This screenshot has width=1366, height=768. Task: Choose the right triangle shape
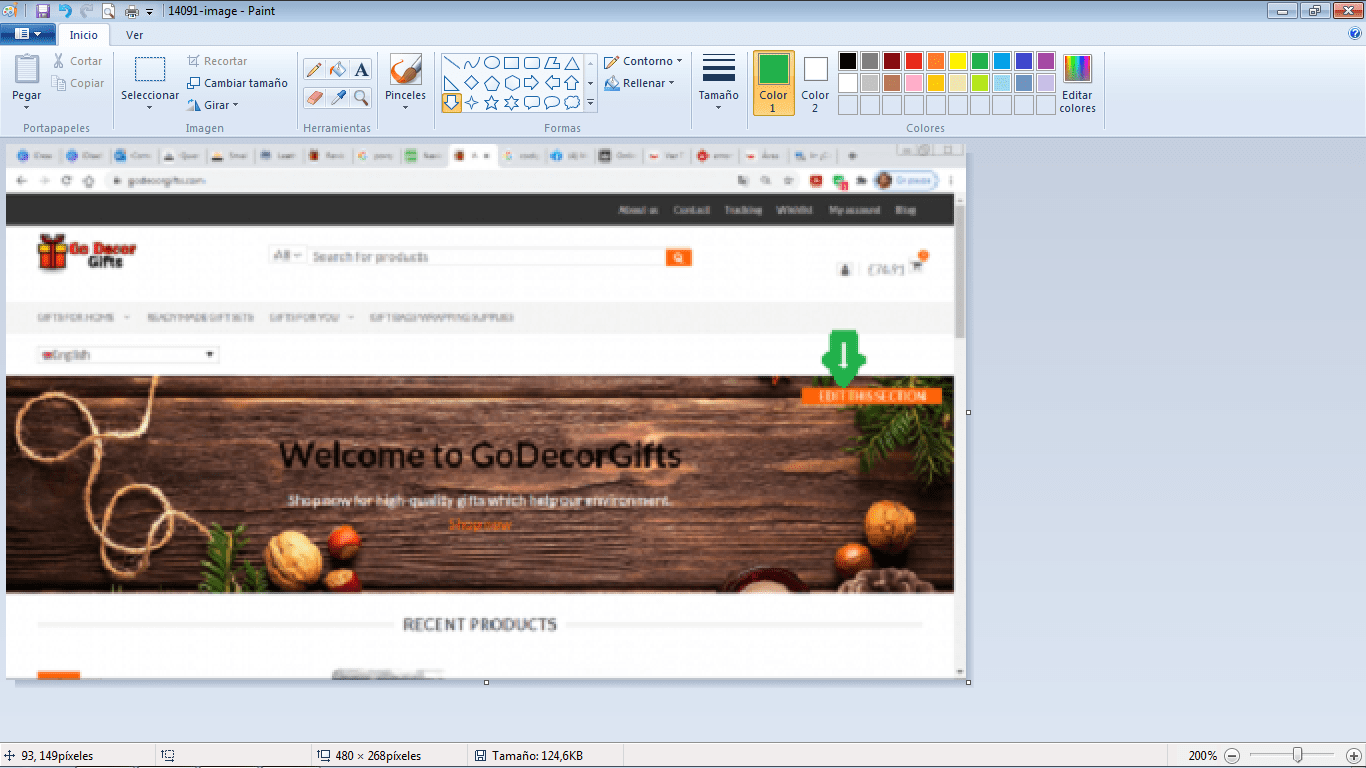[452, 83]
